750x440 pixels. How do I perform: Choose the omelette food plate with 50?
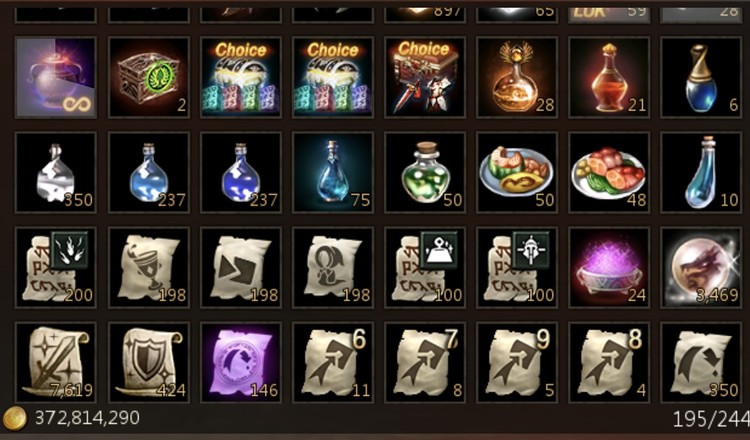[x=517, y=172]
